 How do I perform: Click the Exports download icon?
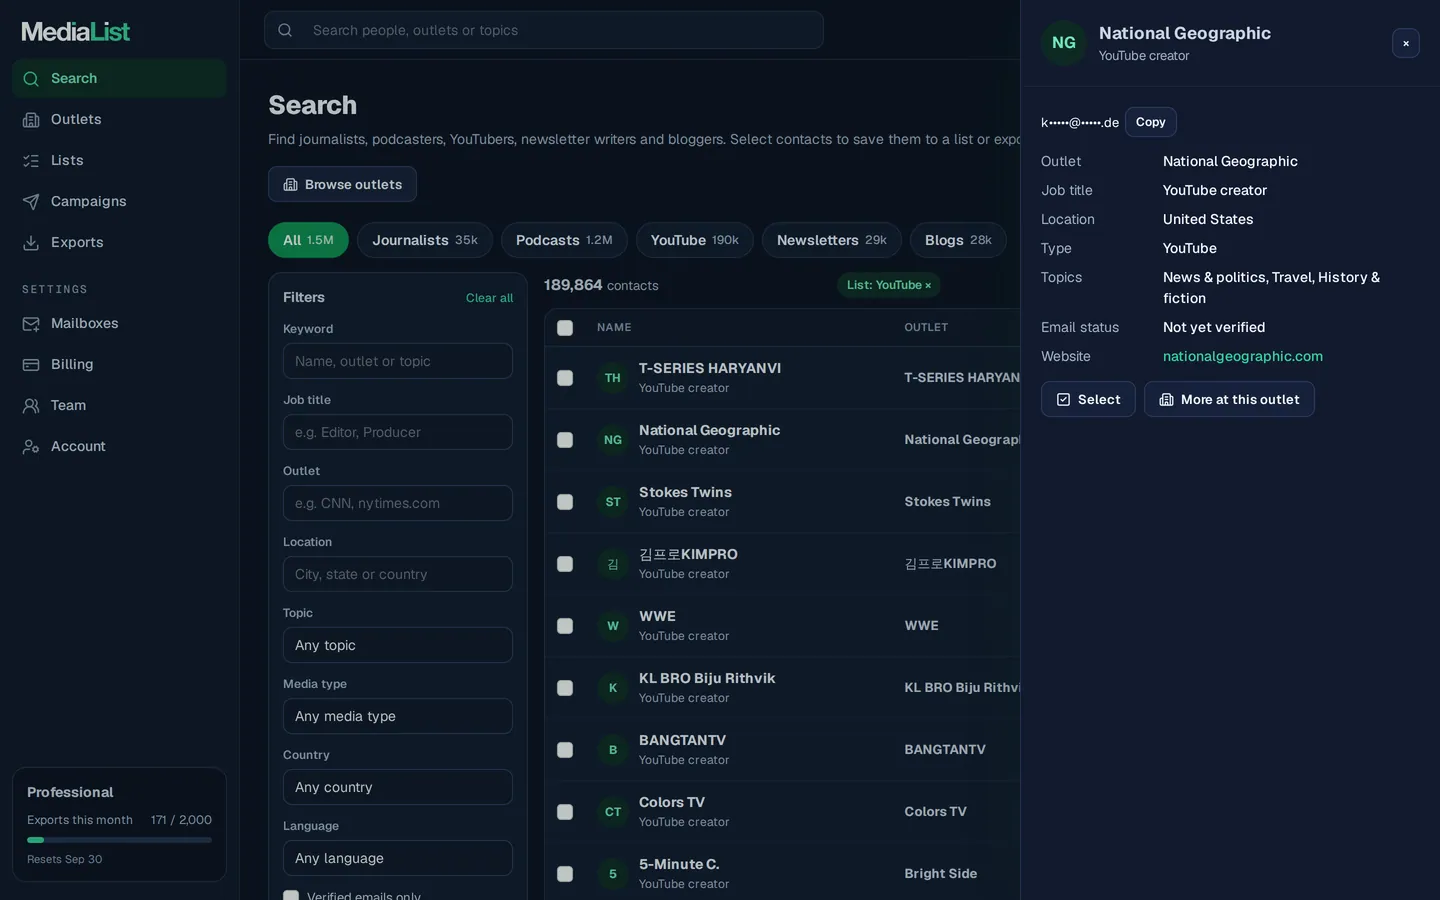[31, 243]
